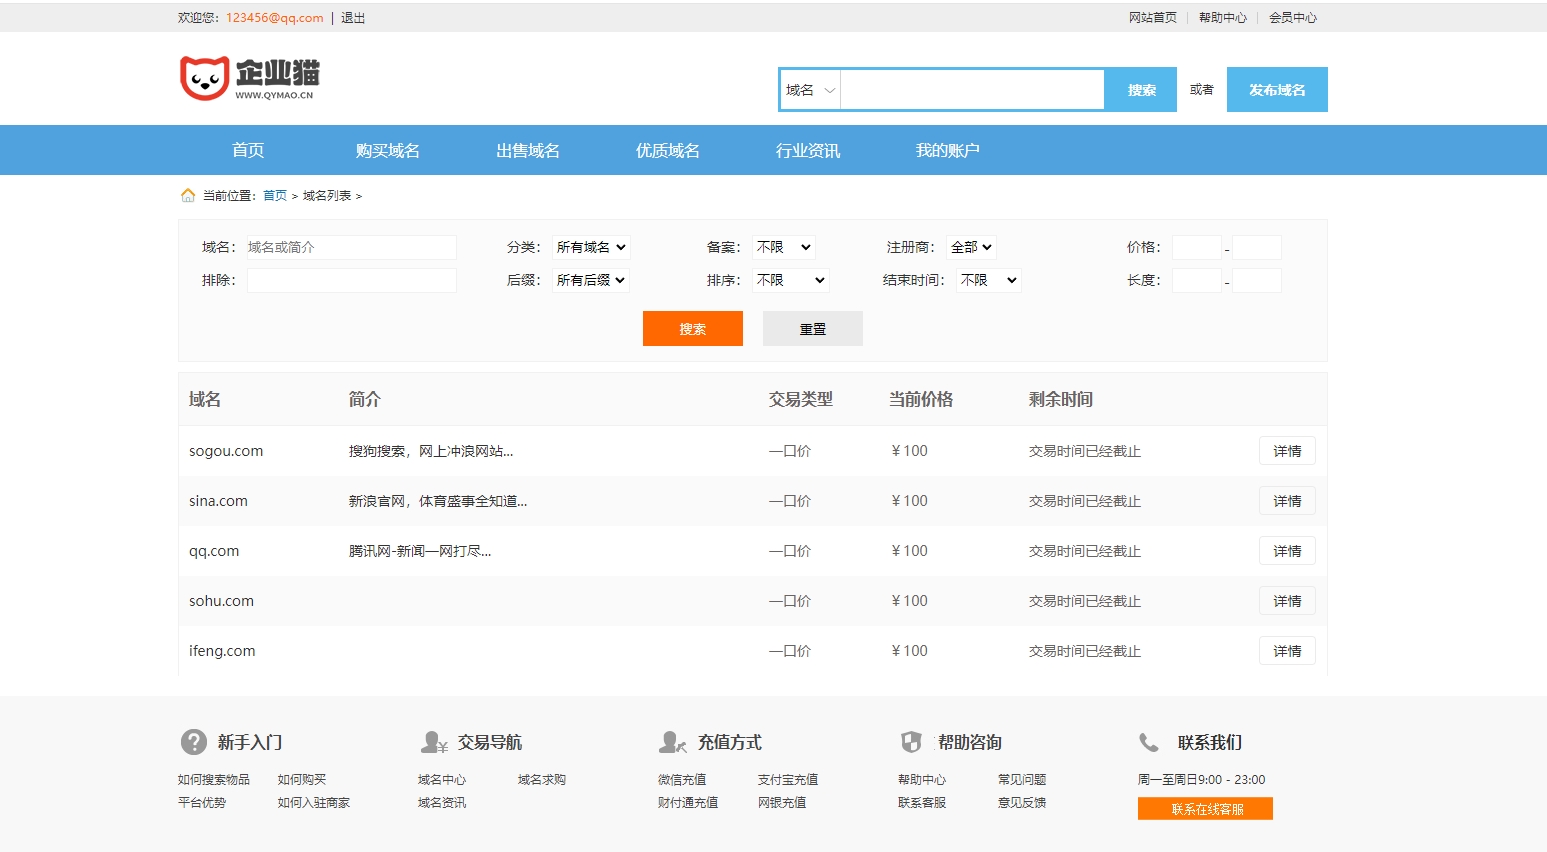Open 详情 for sina.com

[x=1287, y=501]
